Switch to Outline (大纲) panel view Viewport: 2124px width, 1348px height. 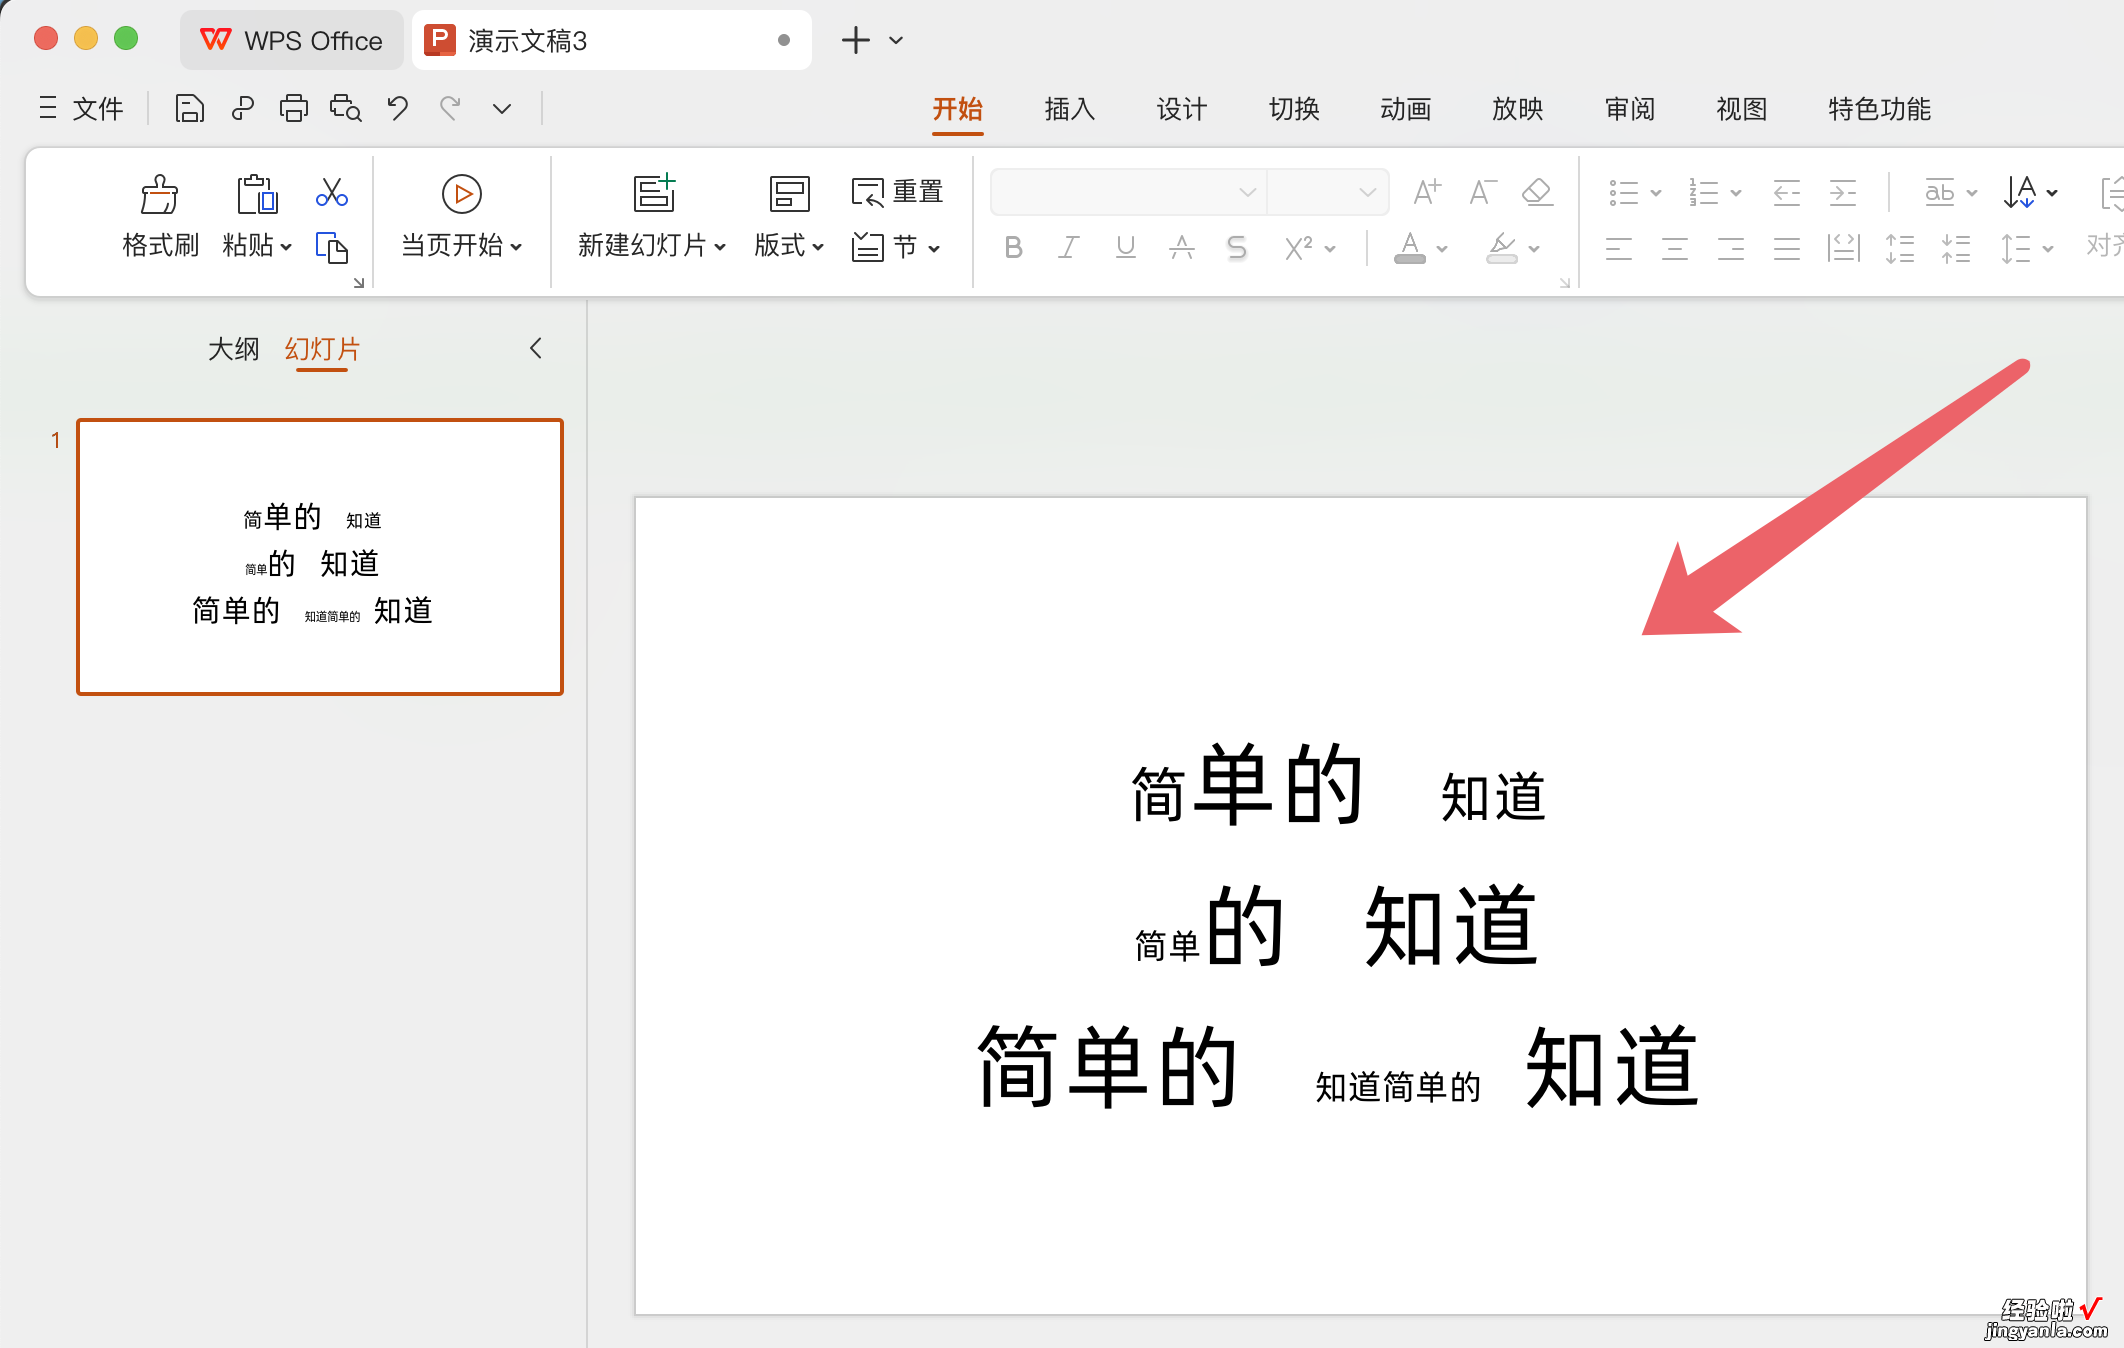(233, 349)
